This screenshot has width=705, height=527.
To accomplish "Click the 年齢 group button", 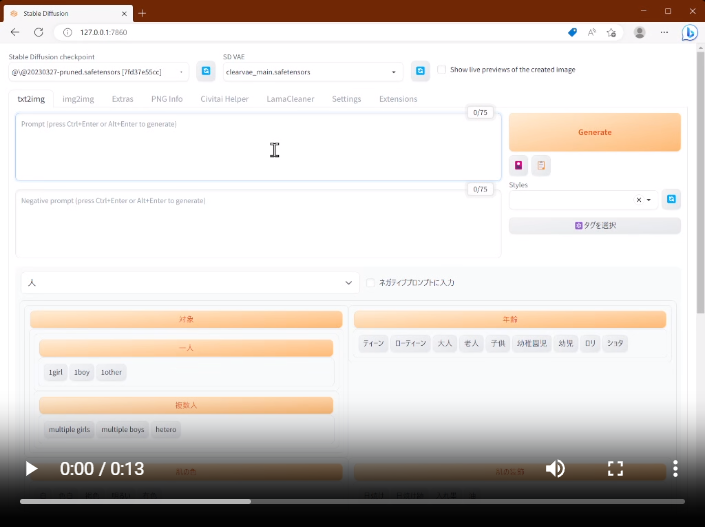I will point(510,319).
